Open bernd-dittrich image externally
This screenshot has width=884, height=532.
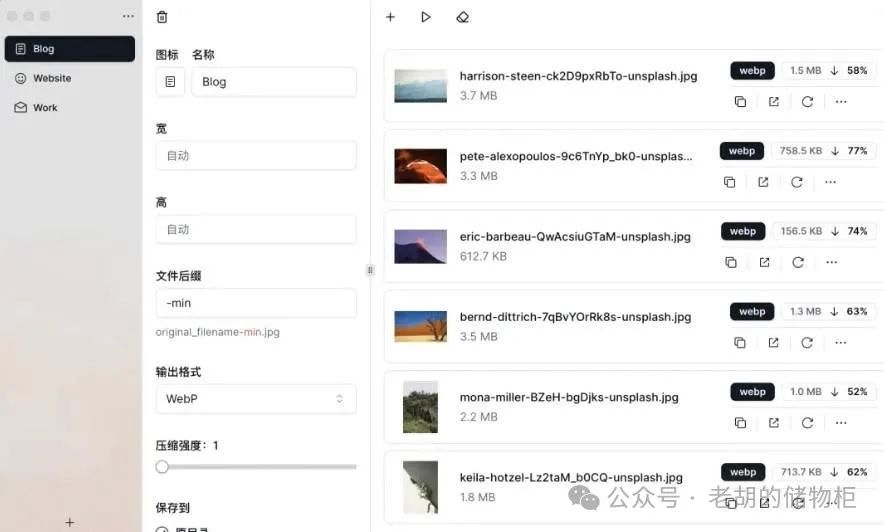coord(773,343)
